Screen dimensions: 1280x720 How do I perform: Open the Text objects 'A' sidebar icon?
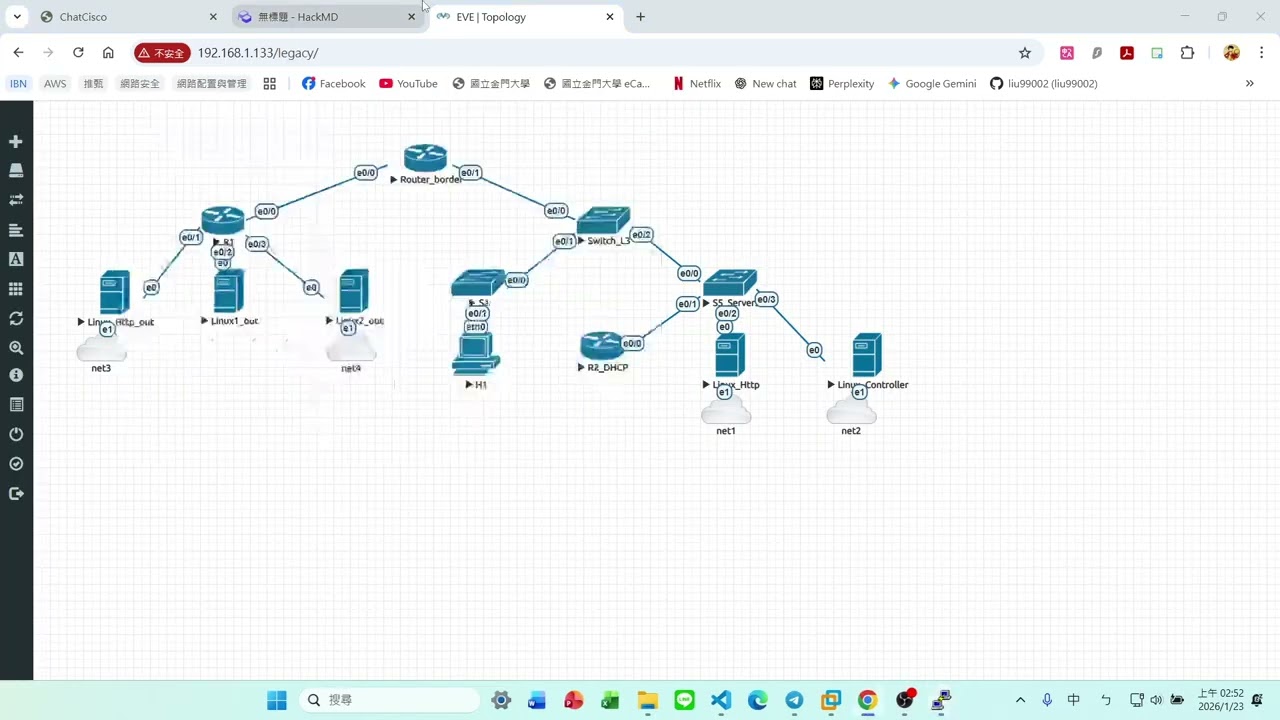[16, 259]
